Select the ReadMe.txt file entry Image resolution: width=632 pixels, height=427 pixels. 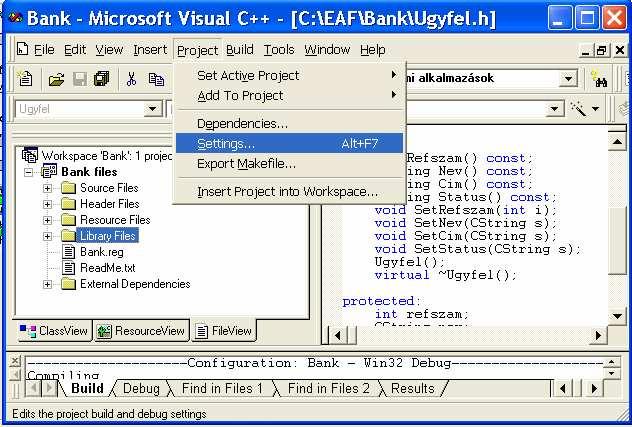click(108, 268)
